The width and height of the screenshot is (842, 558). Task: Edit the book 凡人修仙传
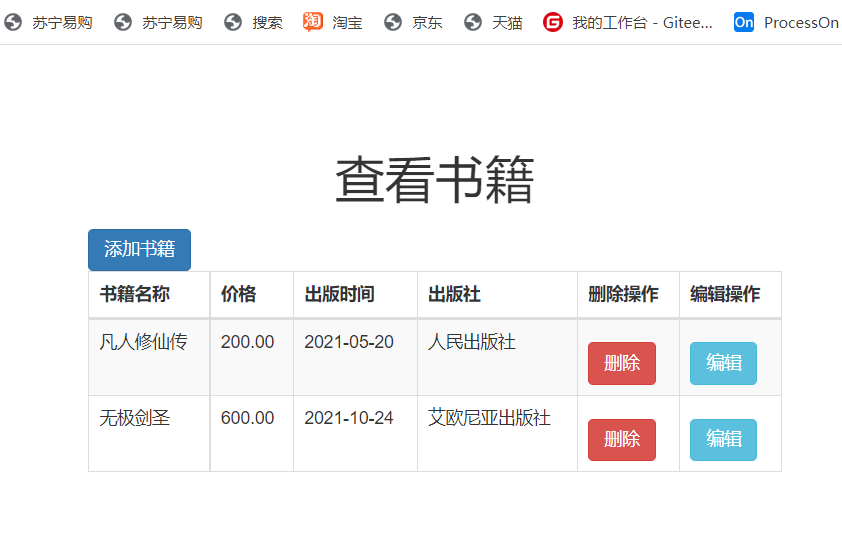(723, 363)
